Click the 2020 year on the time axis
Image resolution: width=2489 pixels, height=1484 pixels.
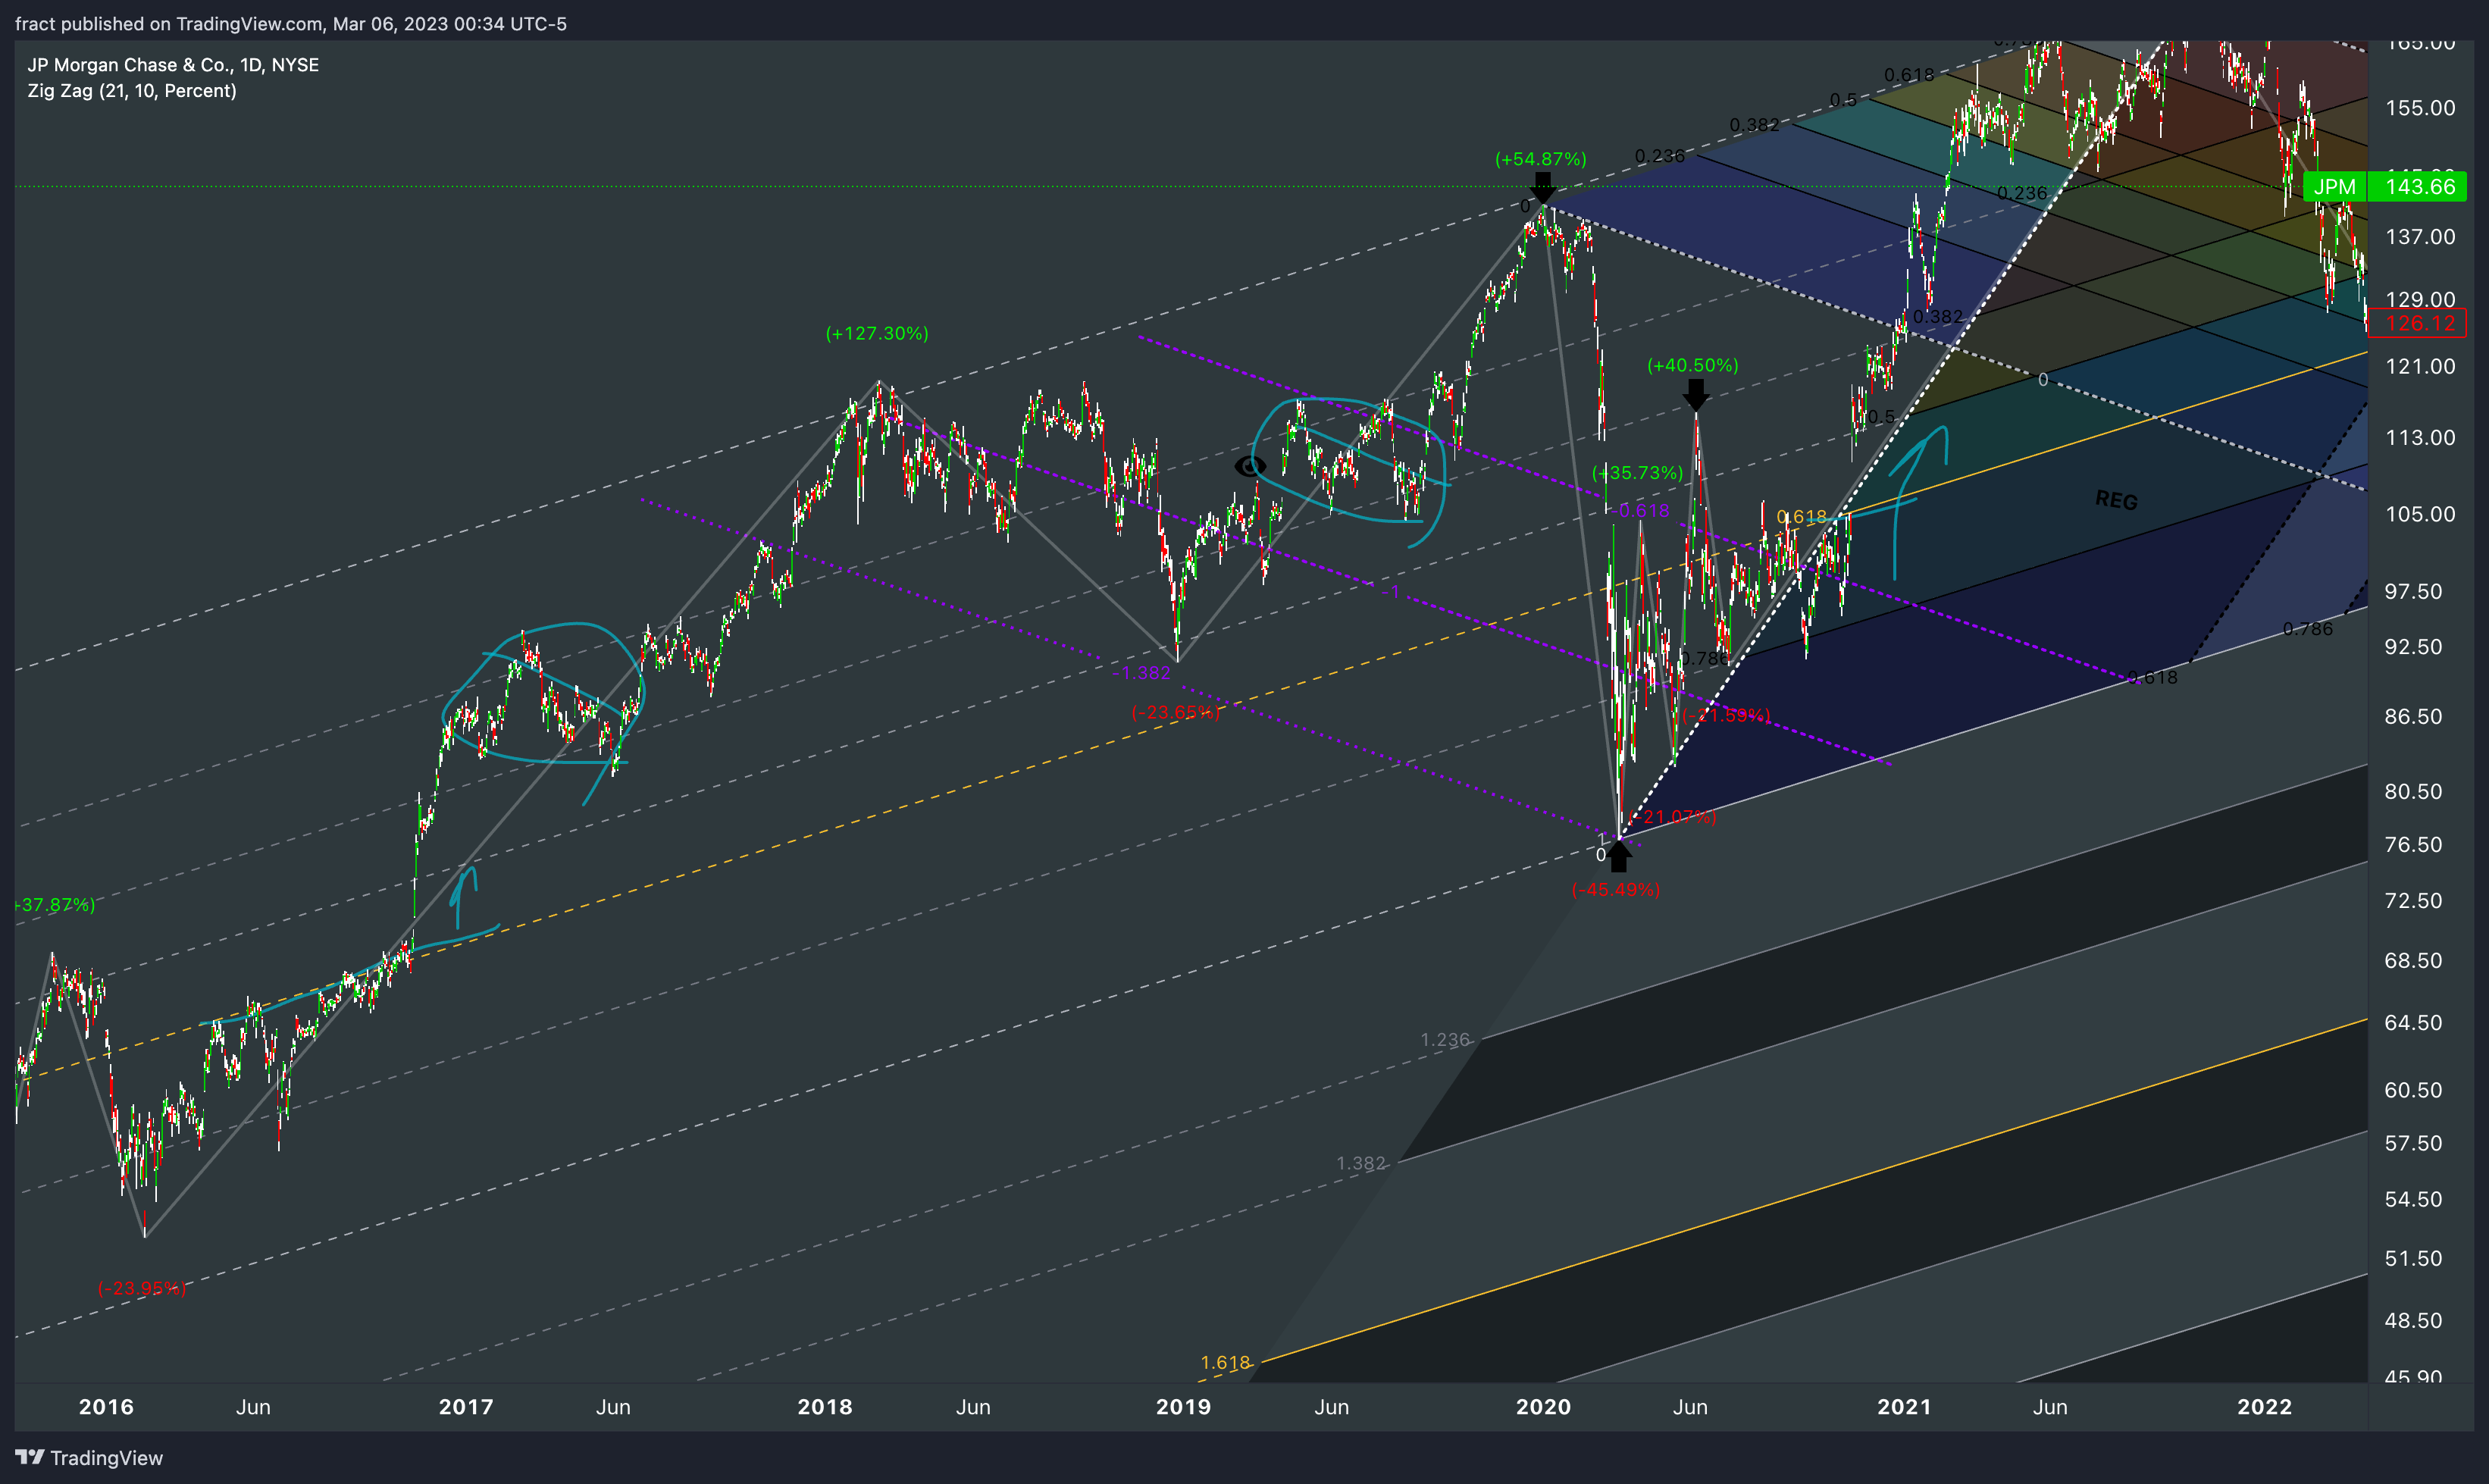pos(1543,1407)
